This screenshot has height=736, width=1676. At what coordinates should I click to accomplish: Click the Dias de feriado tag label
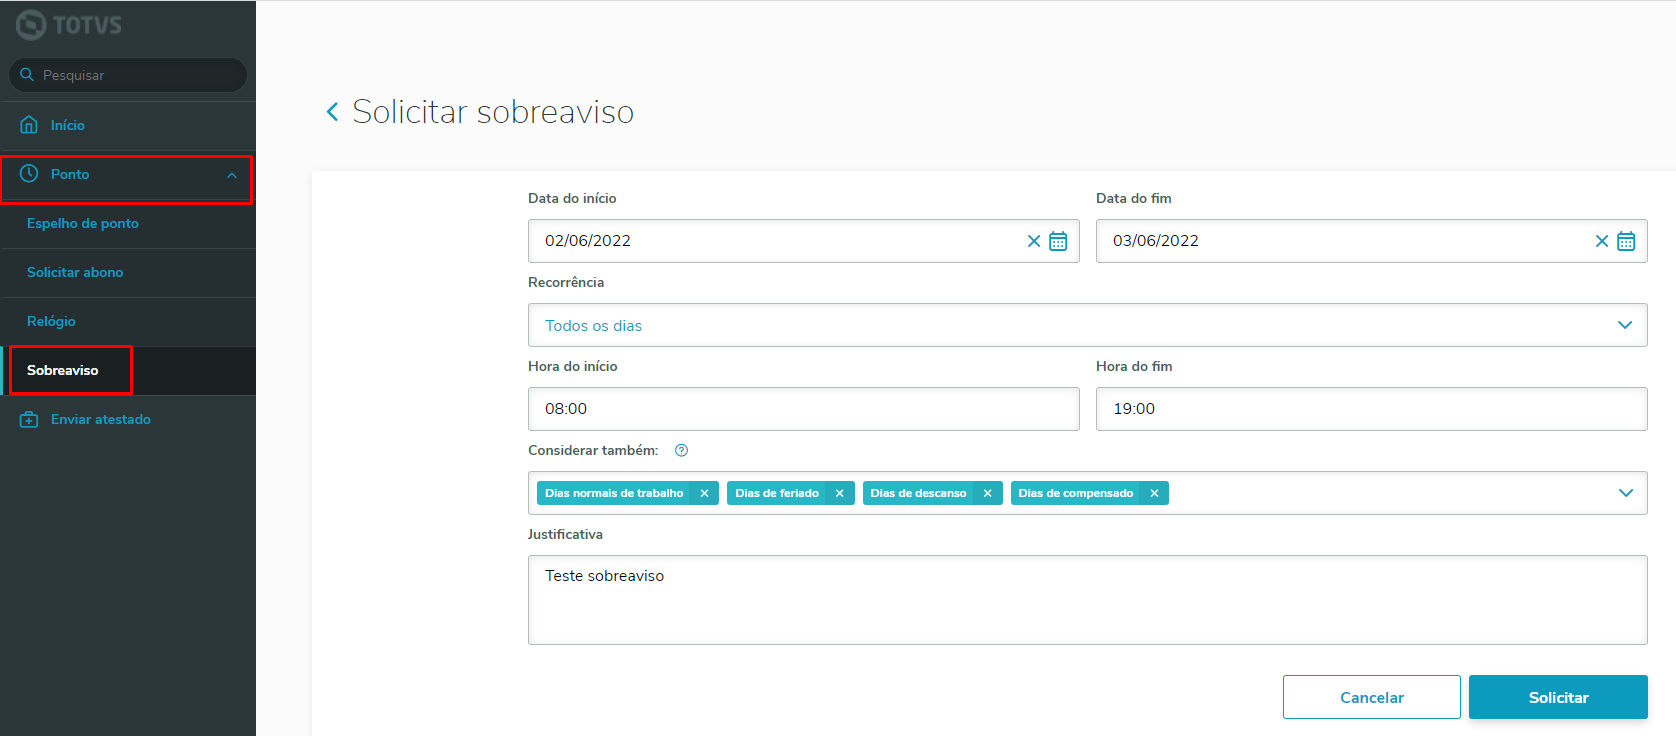(x=777, y=493)
